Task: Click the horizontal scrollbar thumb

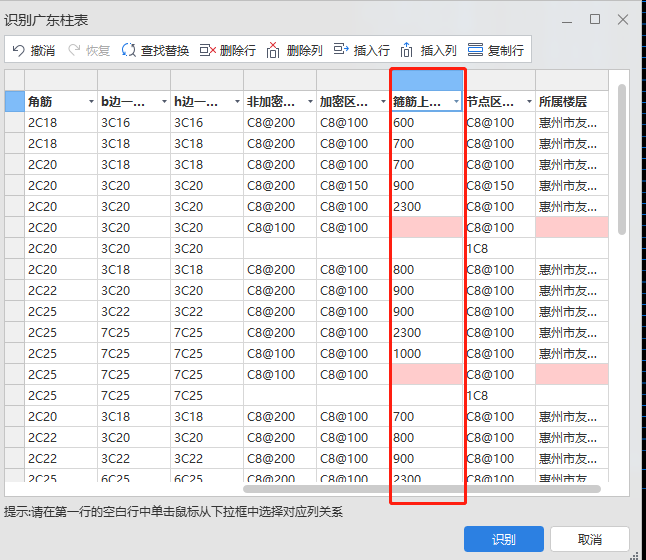Action: click(422, 489)
